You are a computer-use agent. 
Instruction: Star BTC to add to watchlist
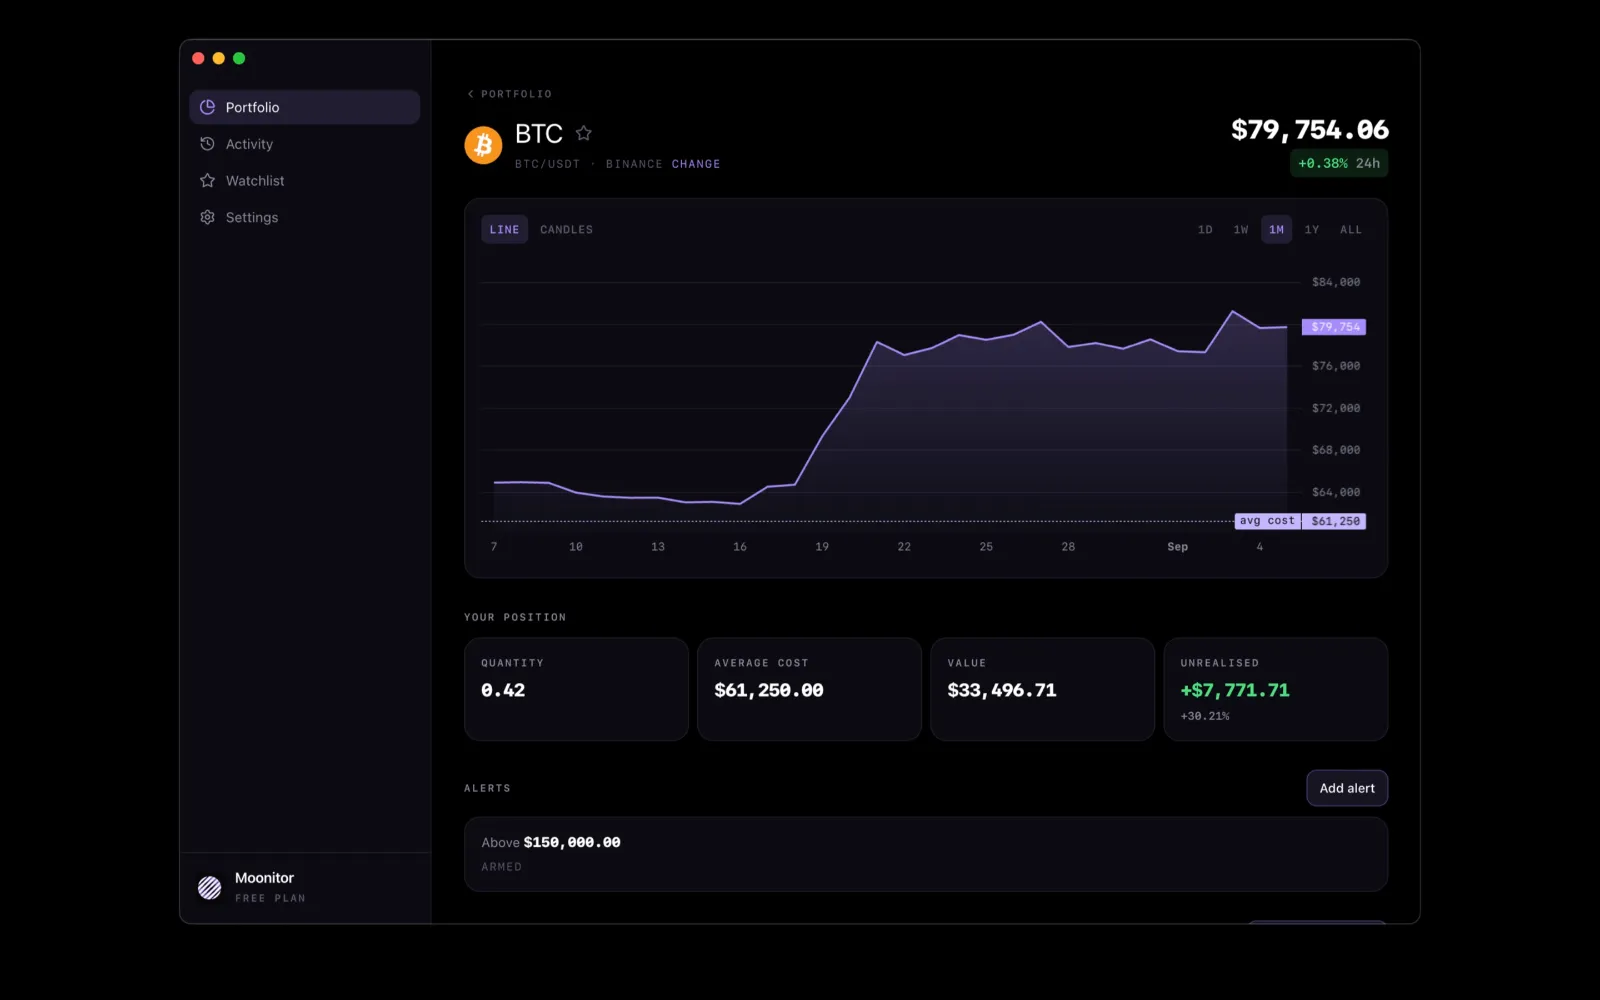click(584, 133)
